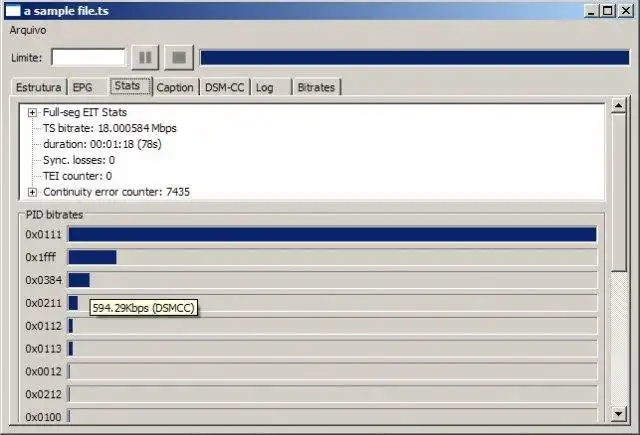Close the a sample file.ts window

tap(626, 11)
